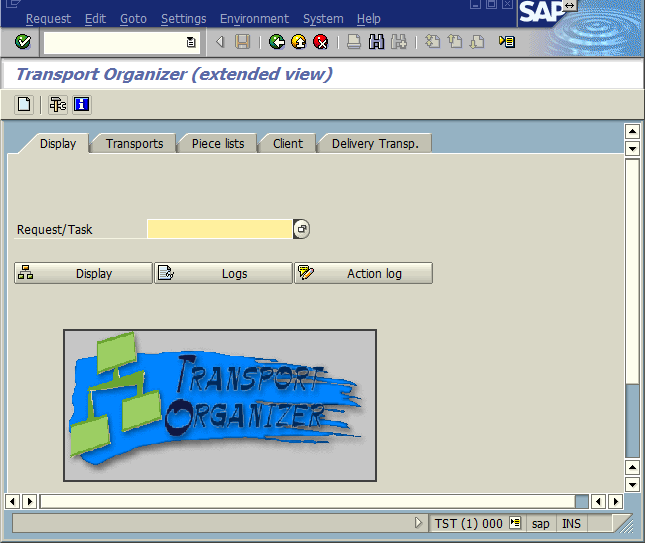Click the TST (1) 000 status field
This screenshot has width=645, height=543.
click(469, 524)
